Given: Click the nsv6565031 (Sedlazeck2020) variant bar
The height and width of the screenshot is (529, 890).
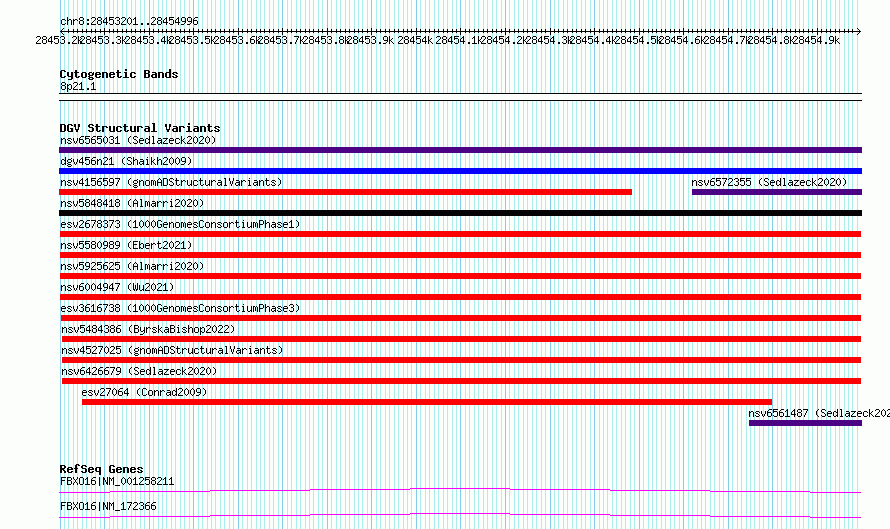Looking at the screenshot, I should click(460, 150).
